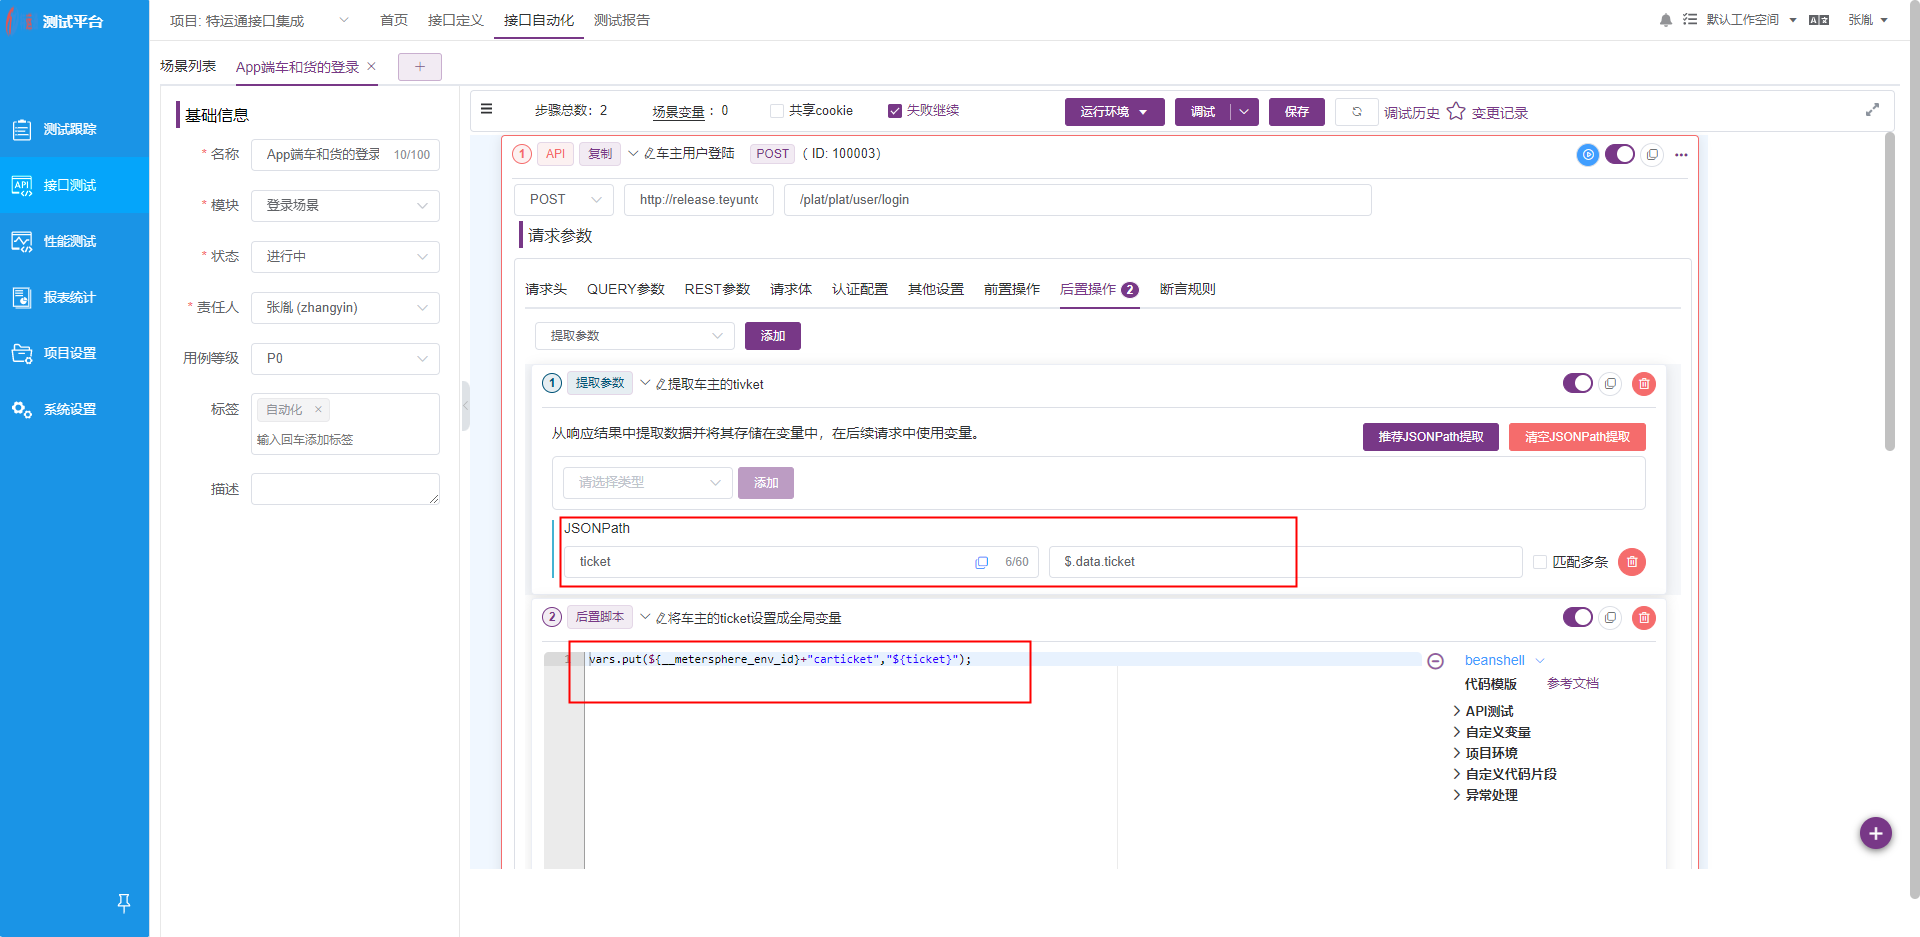
Task: Open the 参考文档 link
Action: [1573, 684]
